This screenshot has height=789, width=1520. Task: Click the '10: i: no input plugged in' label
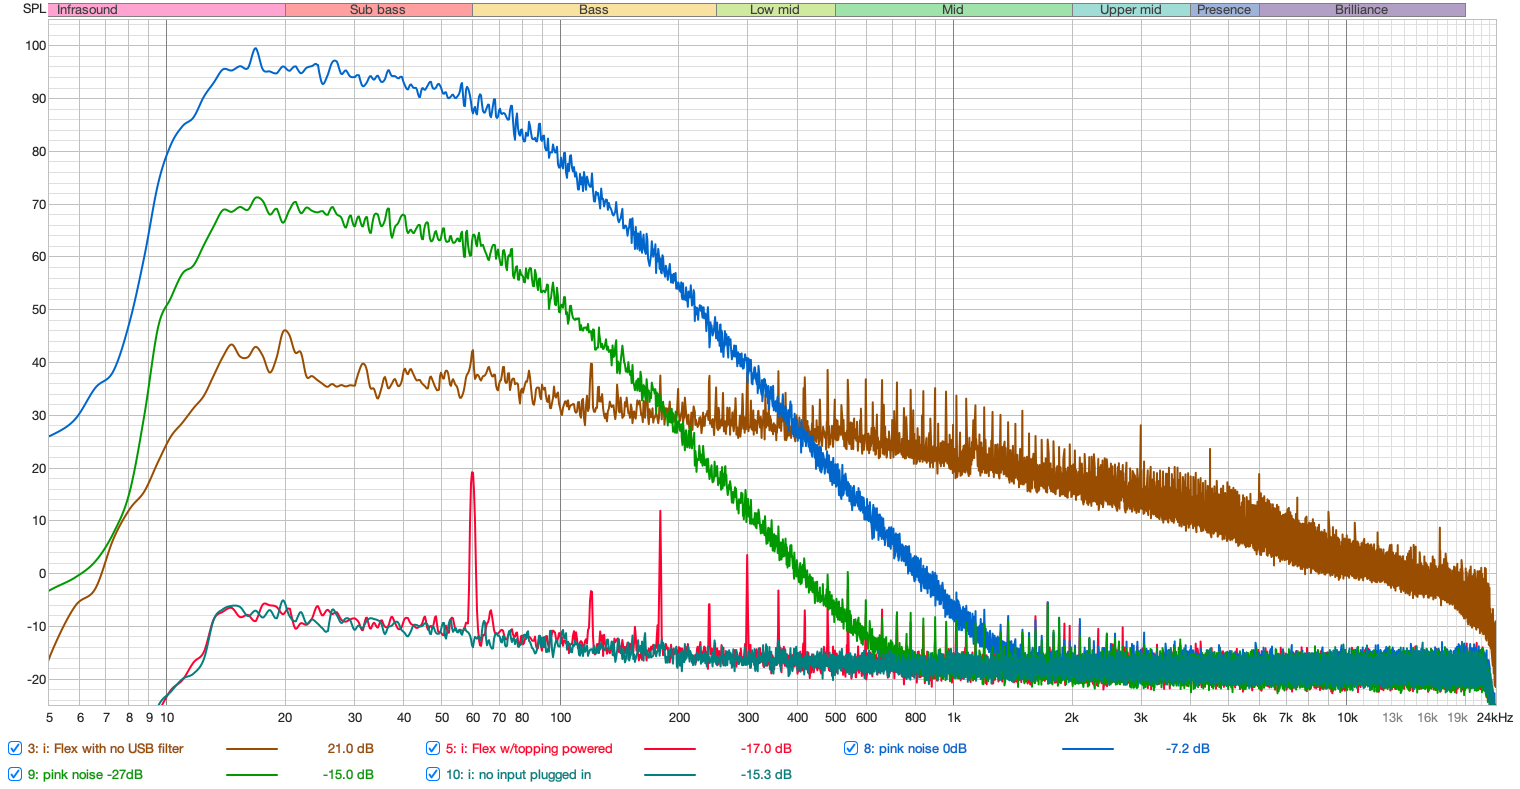tap(518, 774)
